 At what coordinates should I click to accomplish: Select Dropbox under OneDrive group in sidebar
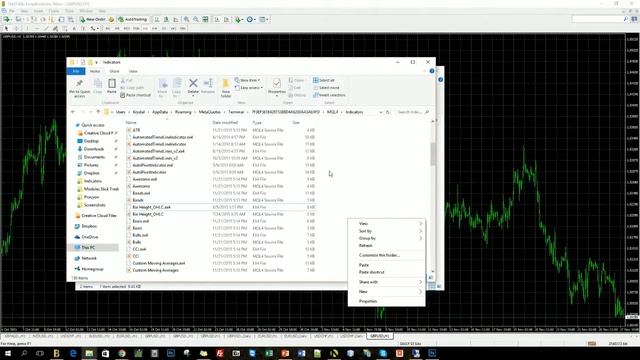point(89,226)
